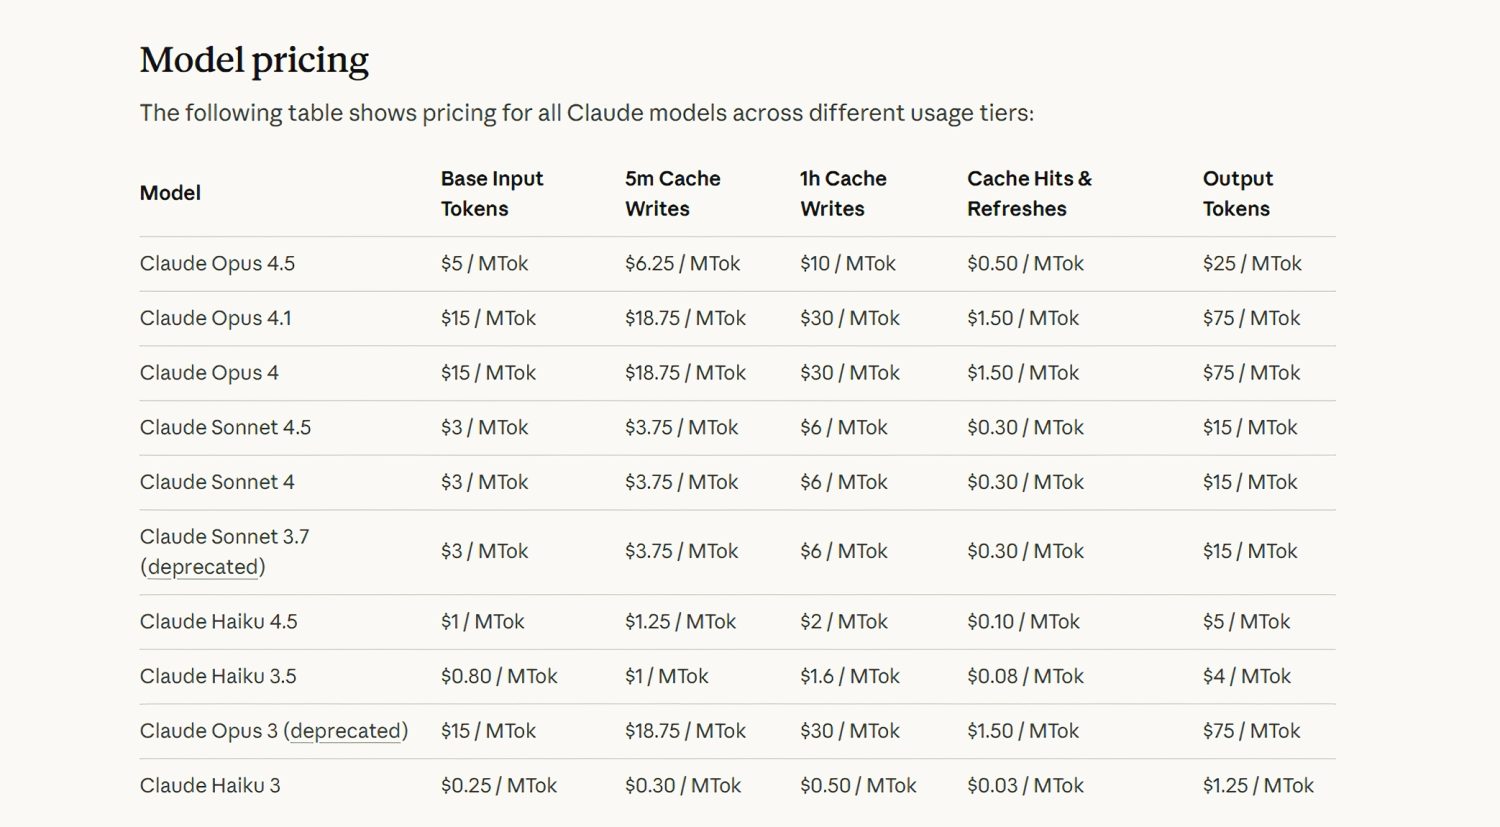Click the Claude Opus 4.5 row label
This screenshot has width=1500, height=827.
tap(217, 264)
